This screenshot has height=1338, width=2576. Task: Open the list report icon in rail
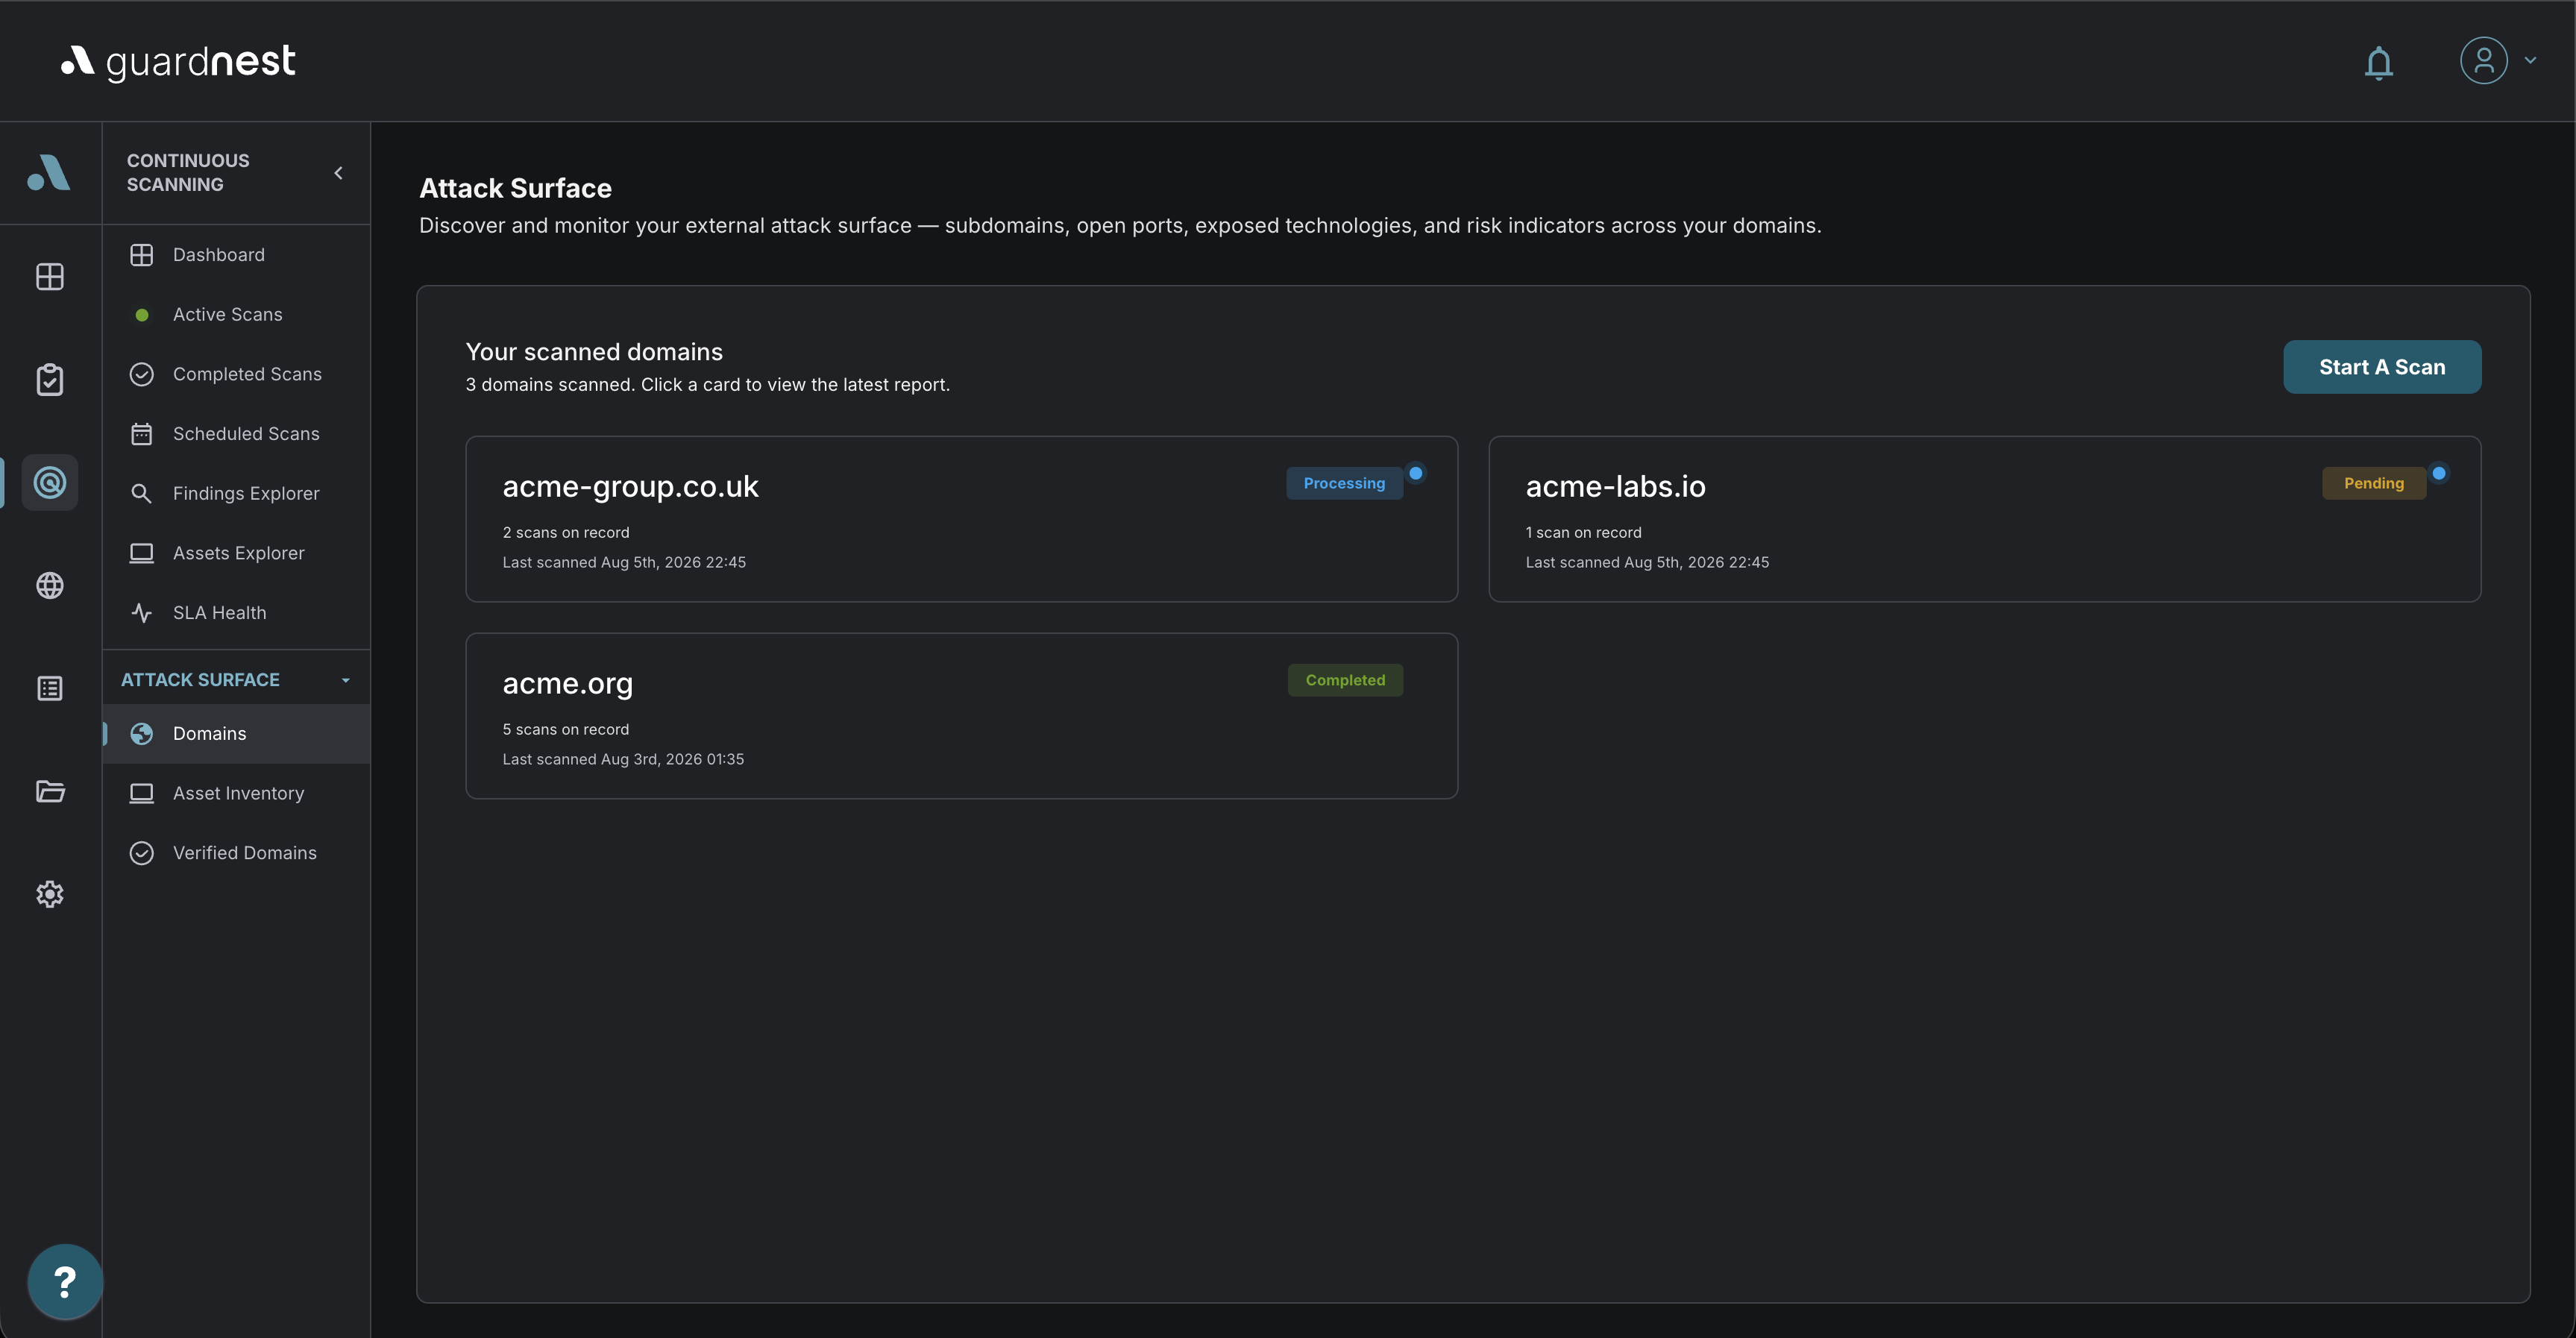click(x=50, y=688)
